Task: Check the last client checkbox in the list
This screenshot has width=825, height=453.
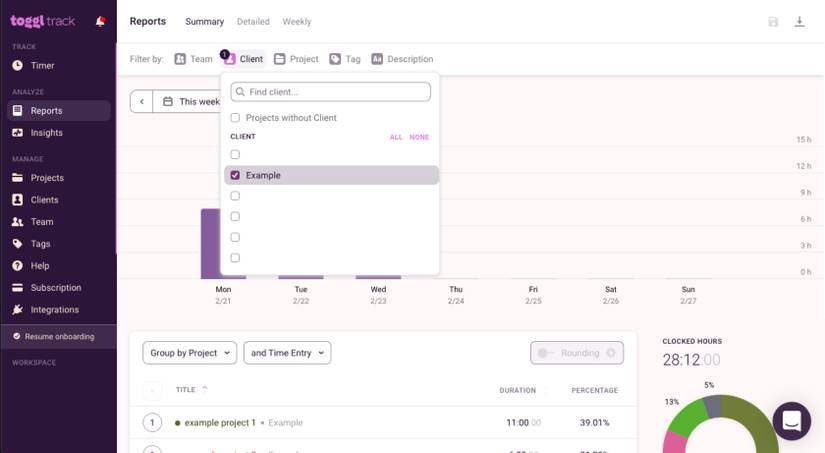Action: (x=235, y=258)
